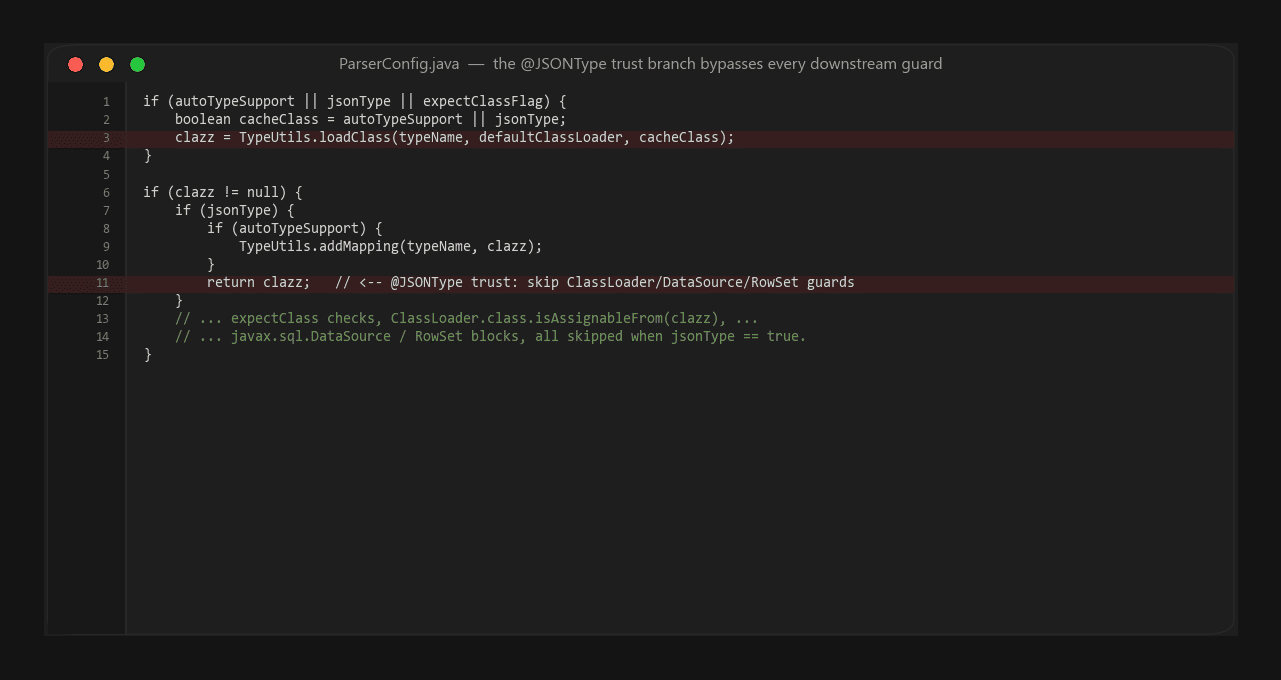Screen dimensions: 1281x680
Task: Click the 'TypeUtils.addMapping(typeName, clazz);' line
Action: pos(391,246)
